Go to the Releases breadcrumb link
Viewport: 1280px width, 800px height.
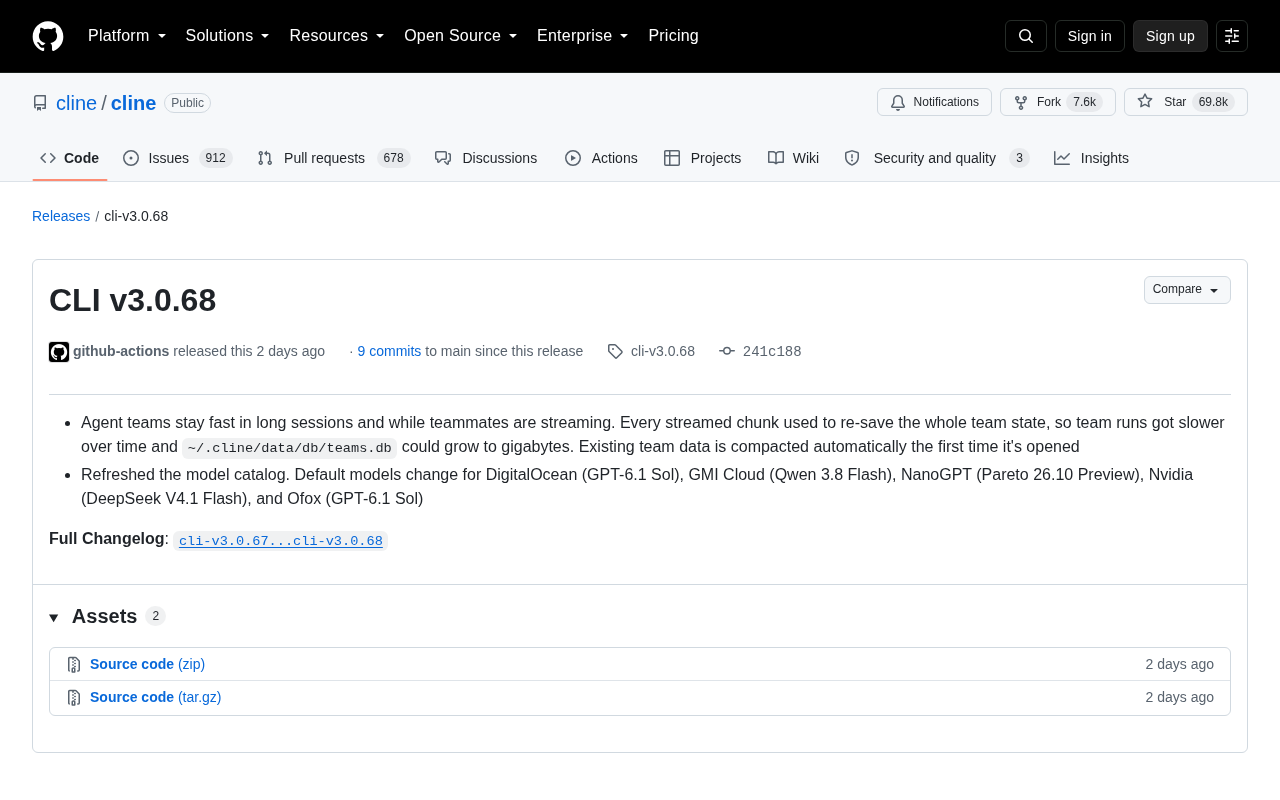point(61,216)
